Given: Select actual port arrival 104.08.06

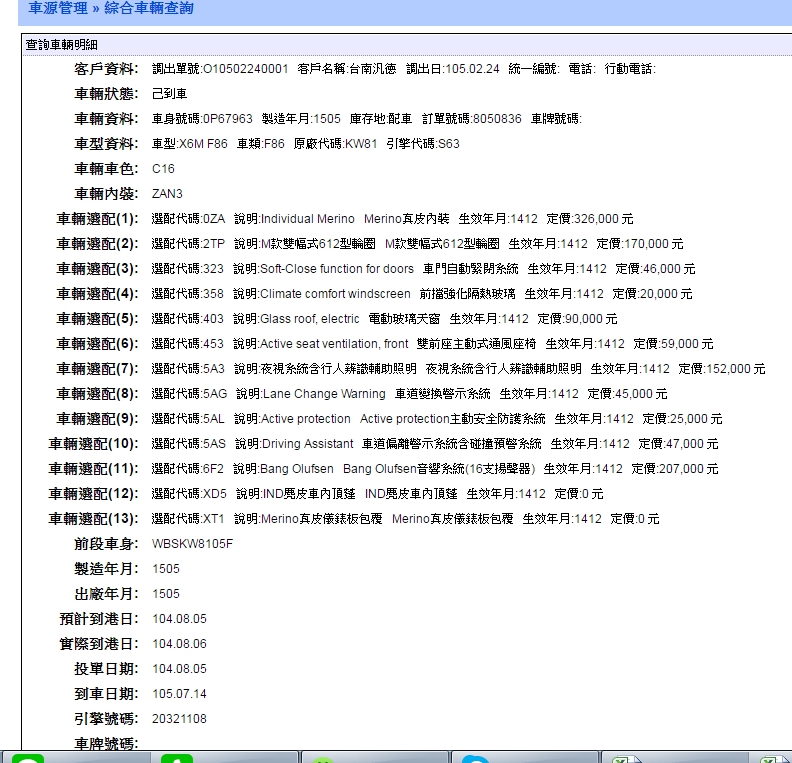Looking at the screenshot, I should tap(179, 644).
